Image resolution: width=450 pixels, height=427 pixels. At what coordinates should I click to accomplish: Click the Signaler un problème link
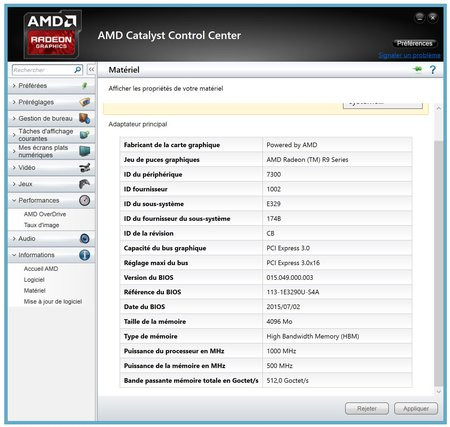pos(409,55)
